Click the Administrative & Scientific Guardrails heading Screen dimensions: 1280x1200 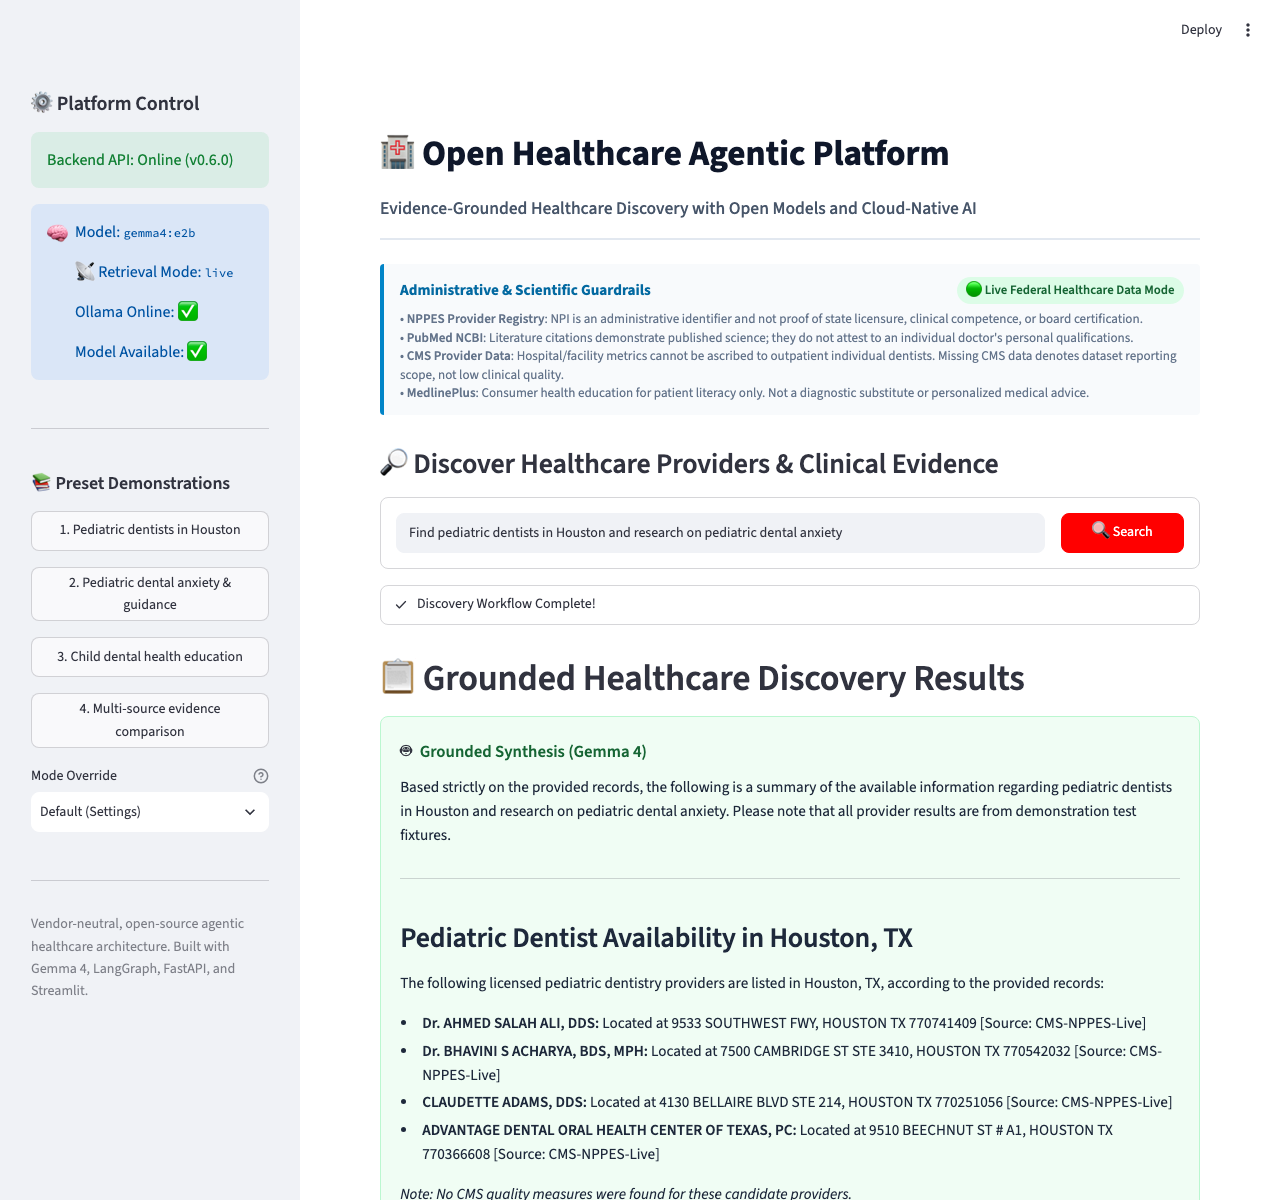pyautogui.click(x=525, y=290)
